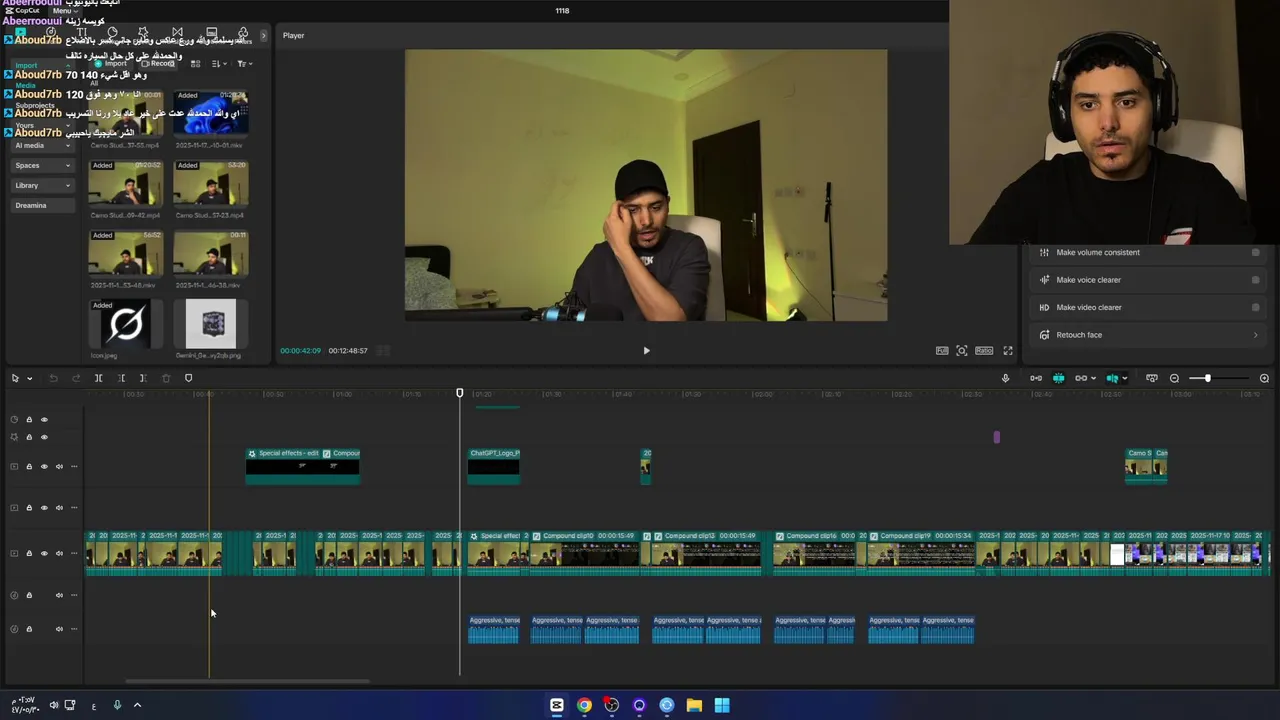Zoom in the timeline with the plus magnifier
1280x720 pixels.
pos(1264,378)
